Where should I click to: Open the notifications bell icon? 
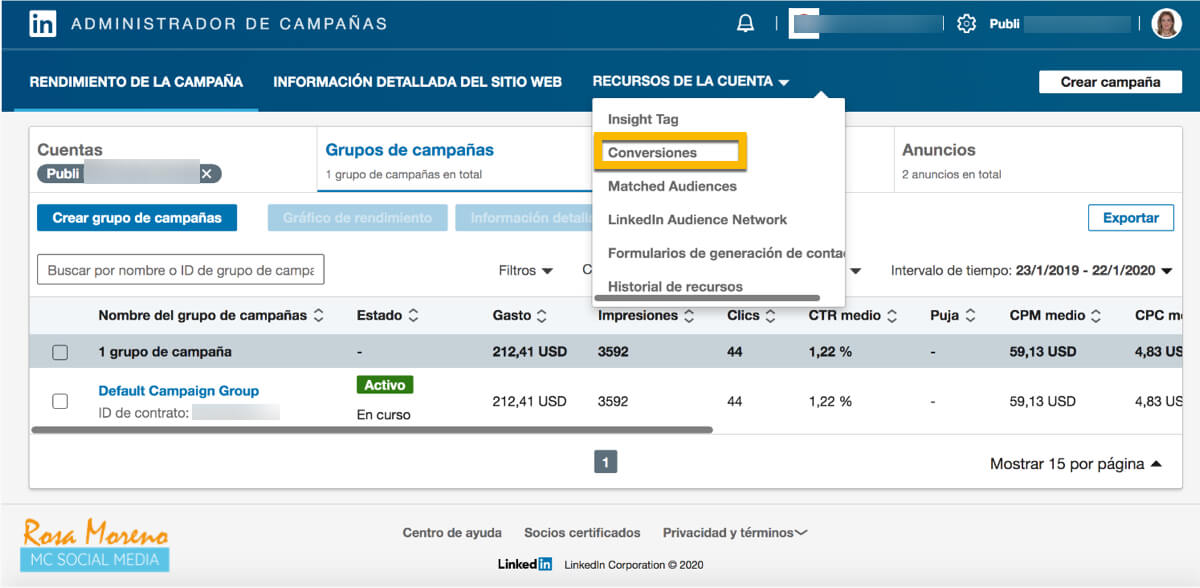pyautogui.click(x=745, y=21)
